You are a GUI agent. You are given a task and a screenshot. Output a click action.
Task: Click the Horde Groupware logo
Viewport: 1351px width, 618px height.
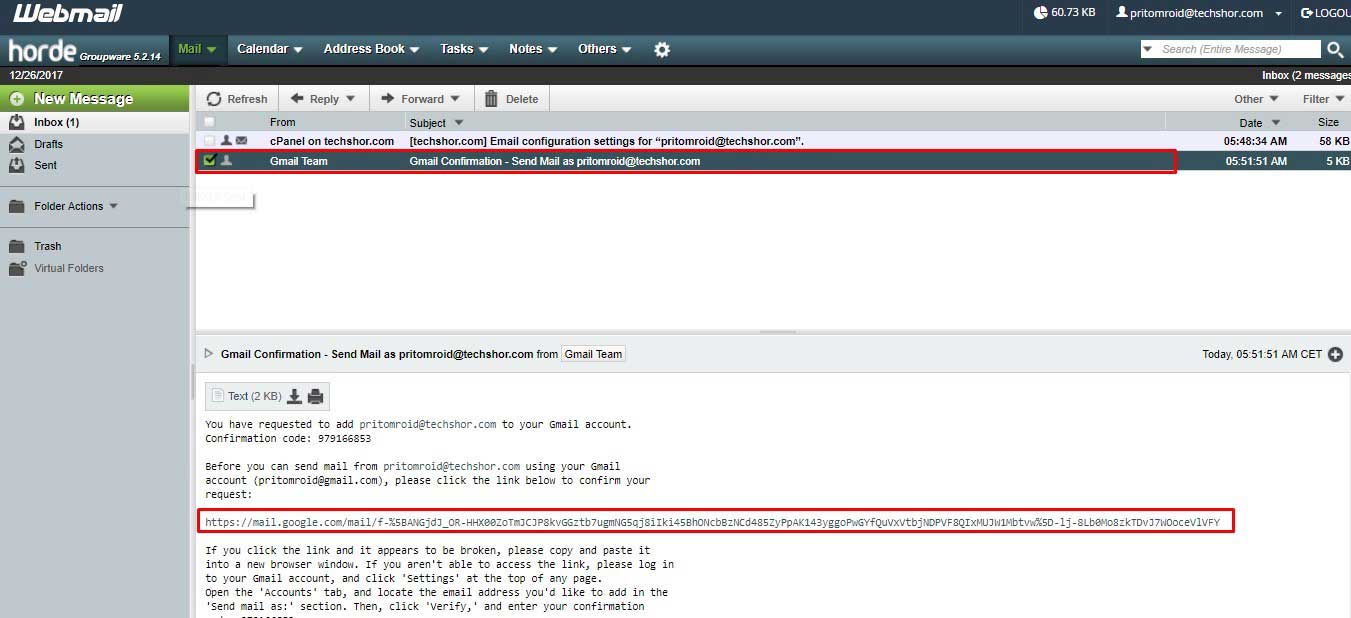pos(84,50)
